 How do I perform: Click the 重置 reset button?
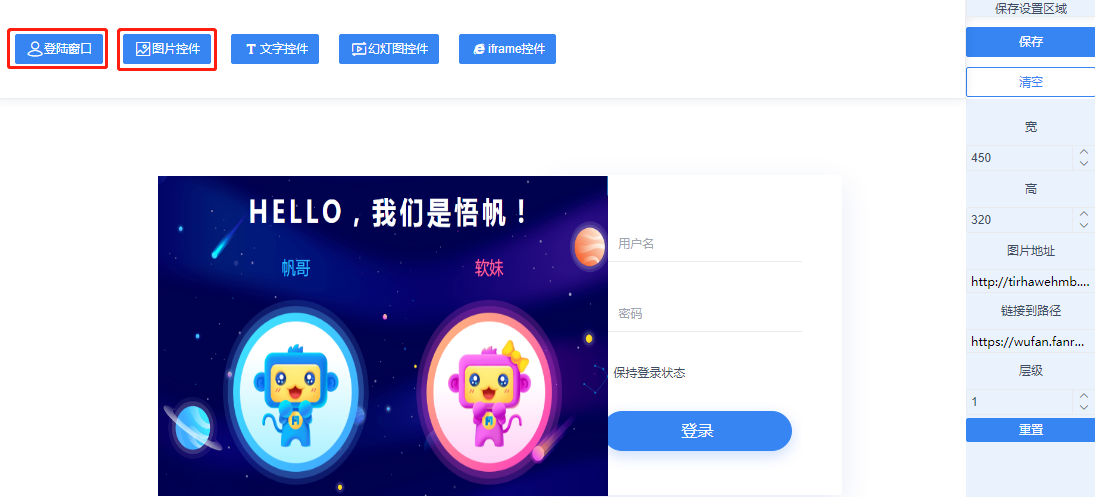(1031, 430)
